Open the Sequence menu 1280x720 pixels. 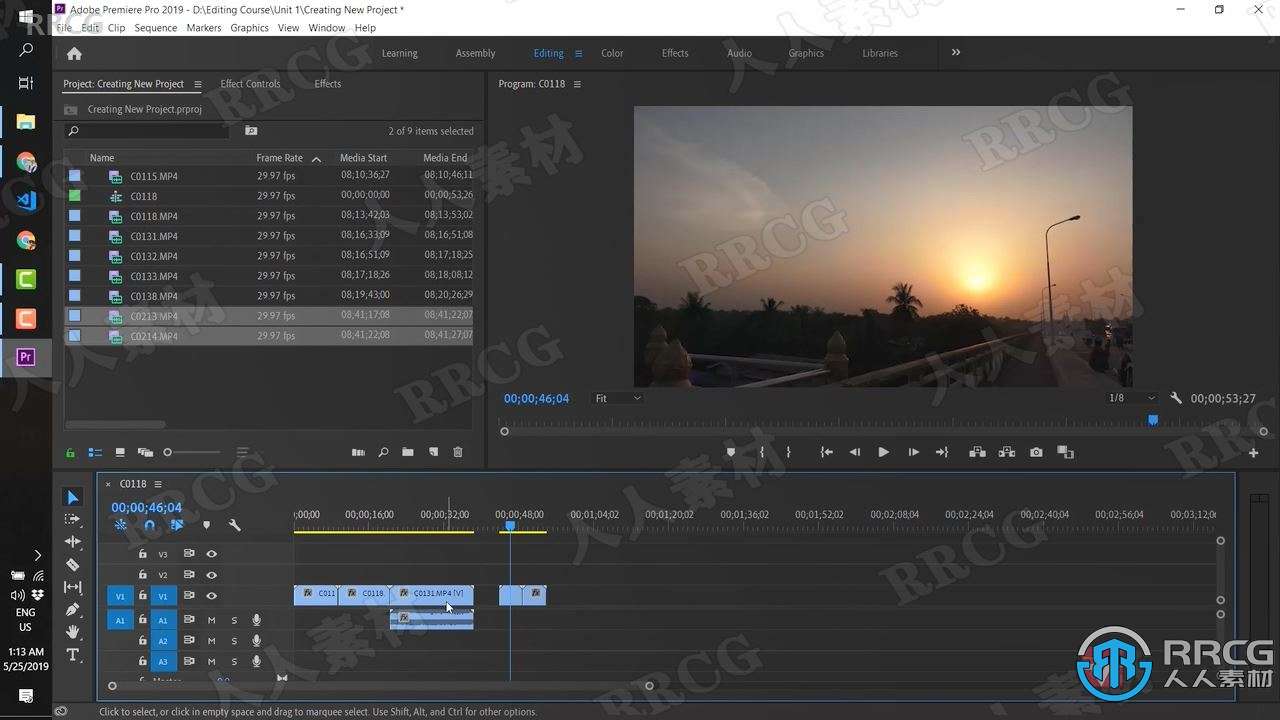click(x=156, y=28)
